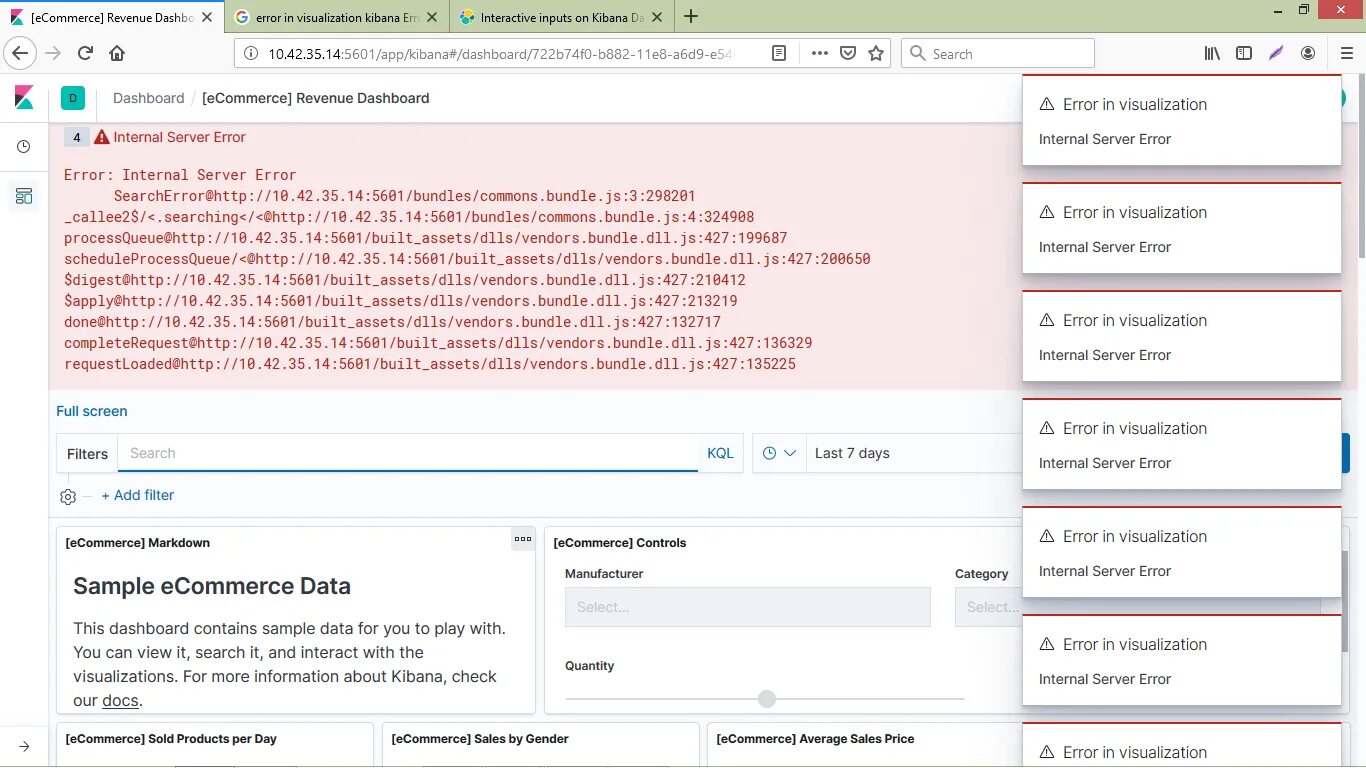Switch to error in visualization kibana tab
Viewport: 1366px width, 768px height.
[x=336, y=17]
